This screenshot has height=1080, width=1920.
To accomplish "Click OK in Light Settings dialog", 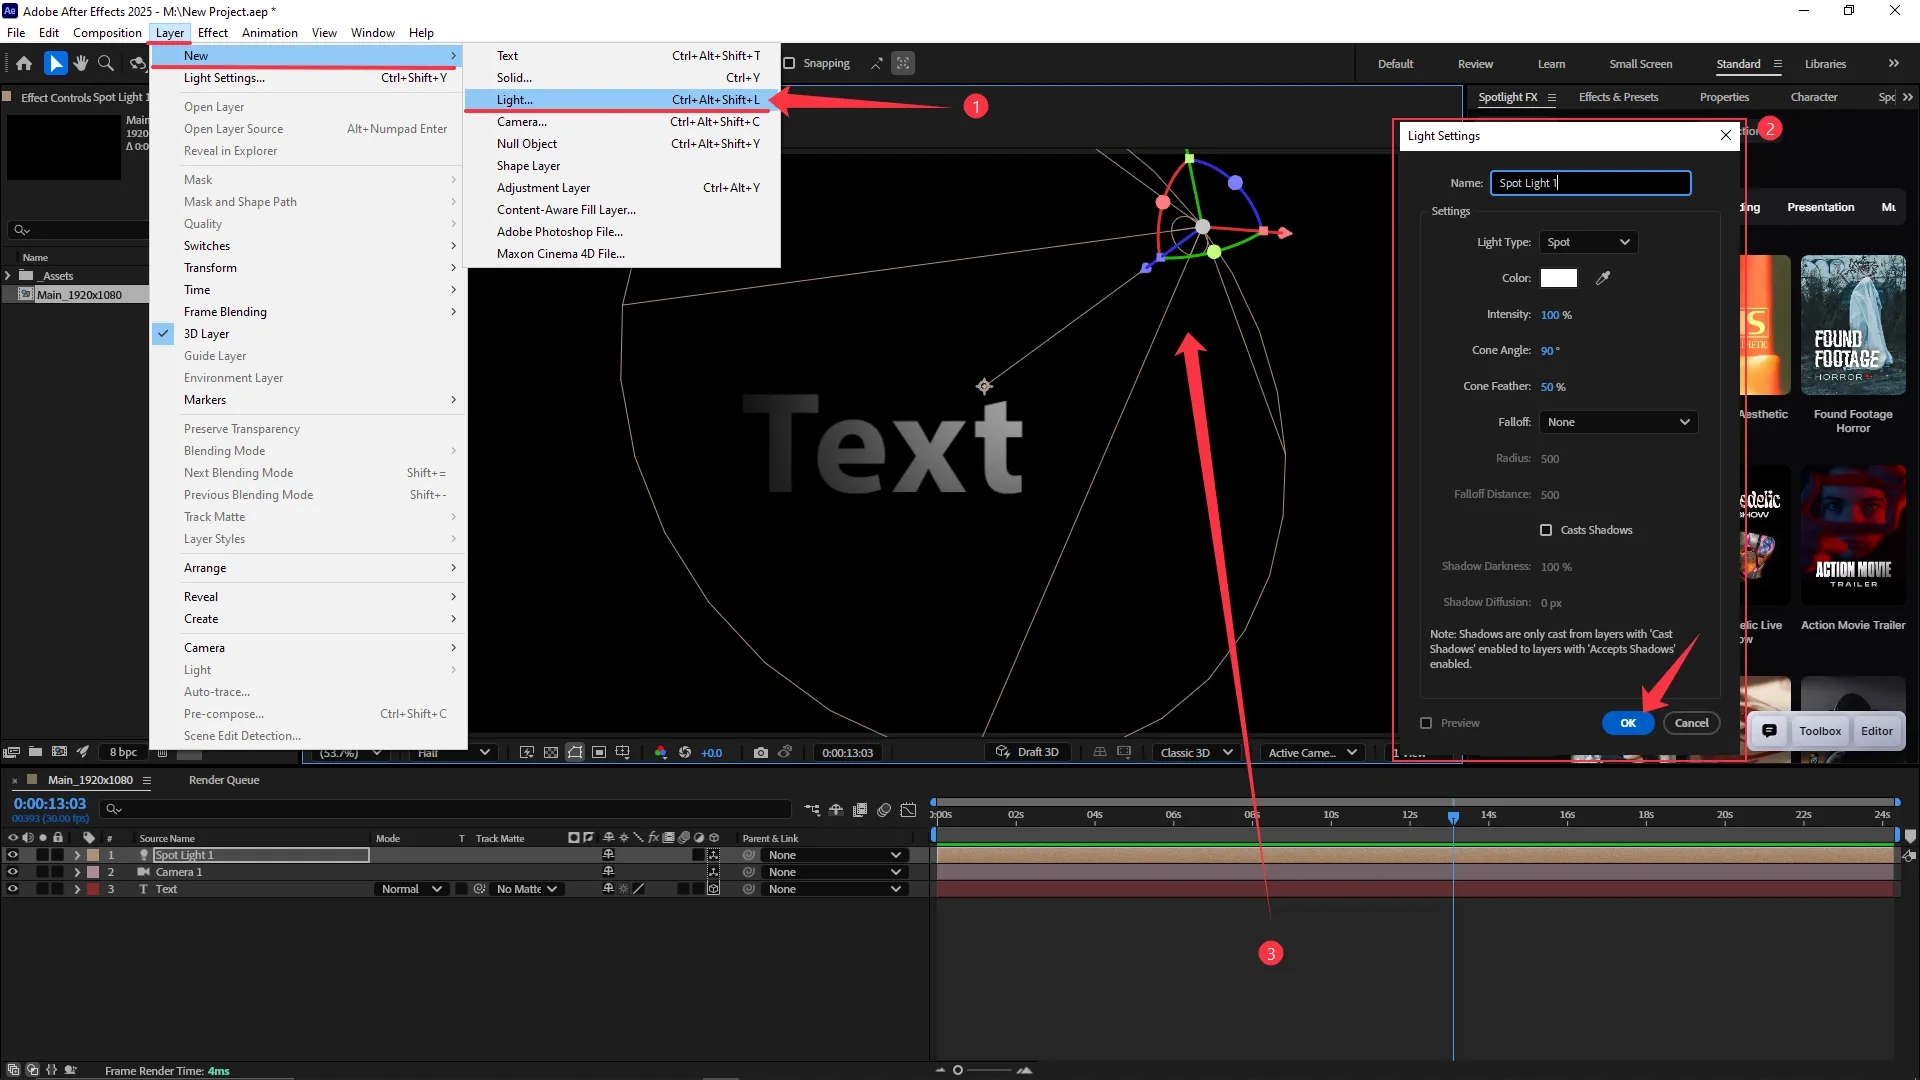I will click(x=1627, y=723).
